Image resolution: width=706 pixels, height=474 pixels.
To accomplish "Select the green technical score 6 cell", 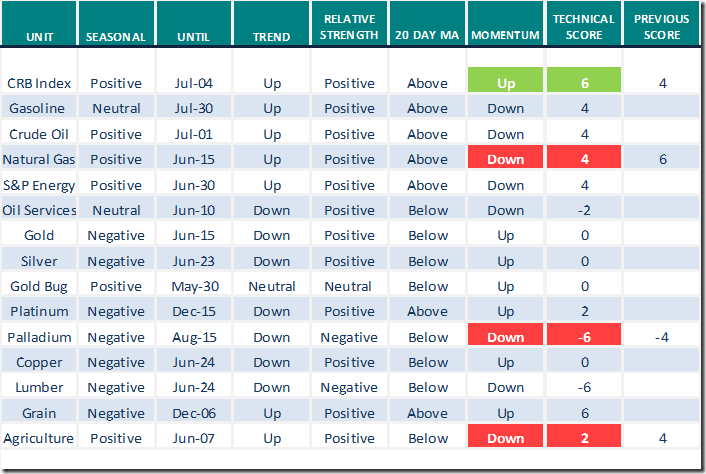I will (x=585, y=83).
